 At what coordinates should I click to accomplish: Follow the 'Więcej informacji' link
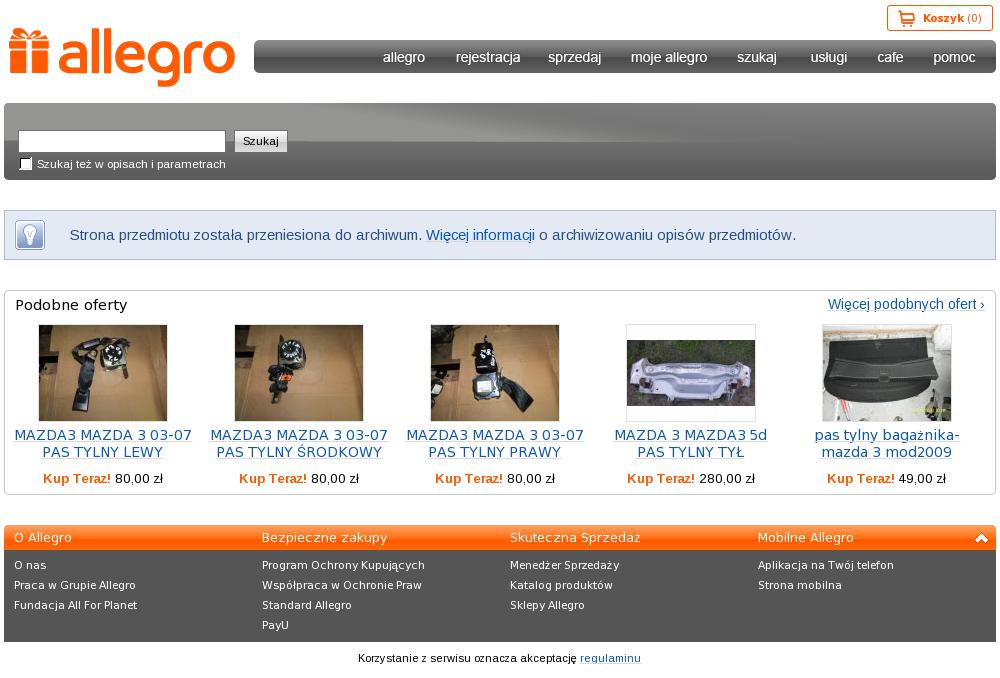point(480,235)
